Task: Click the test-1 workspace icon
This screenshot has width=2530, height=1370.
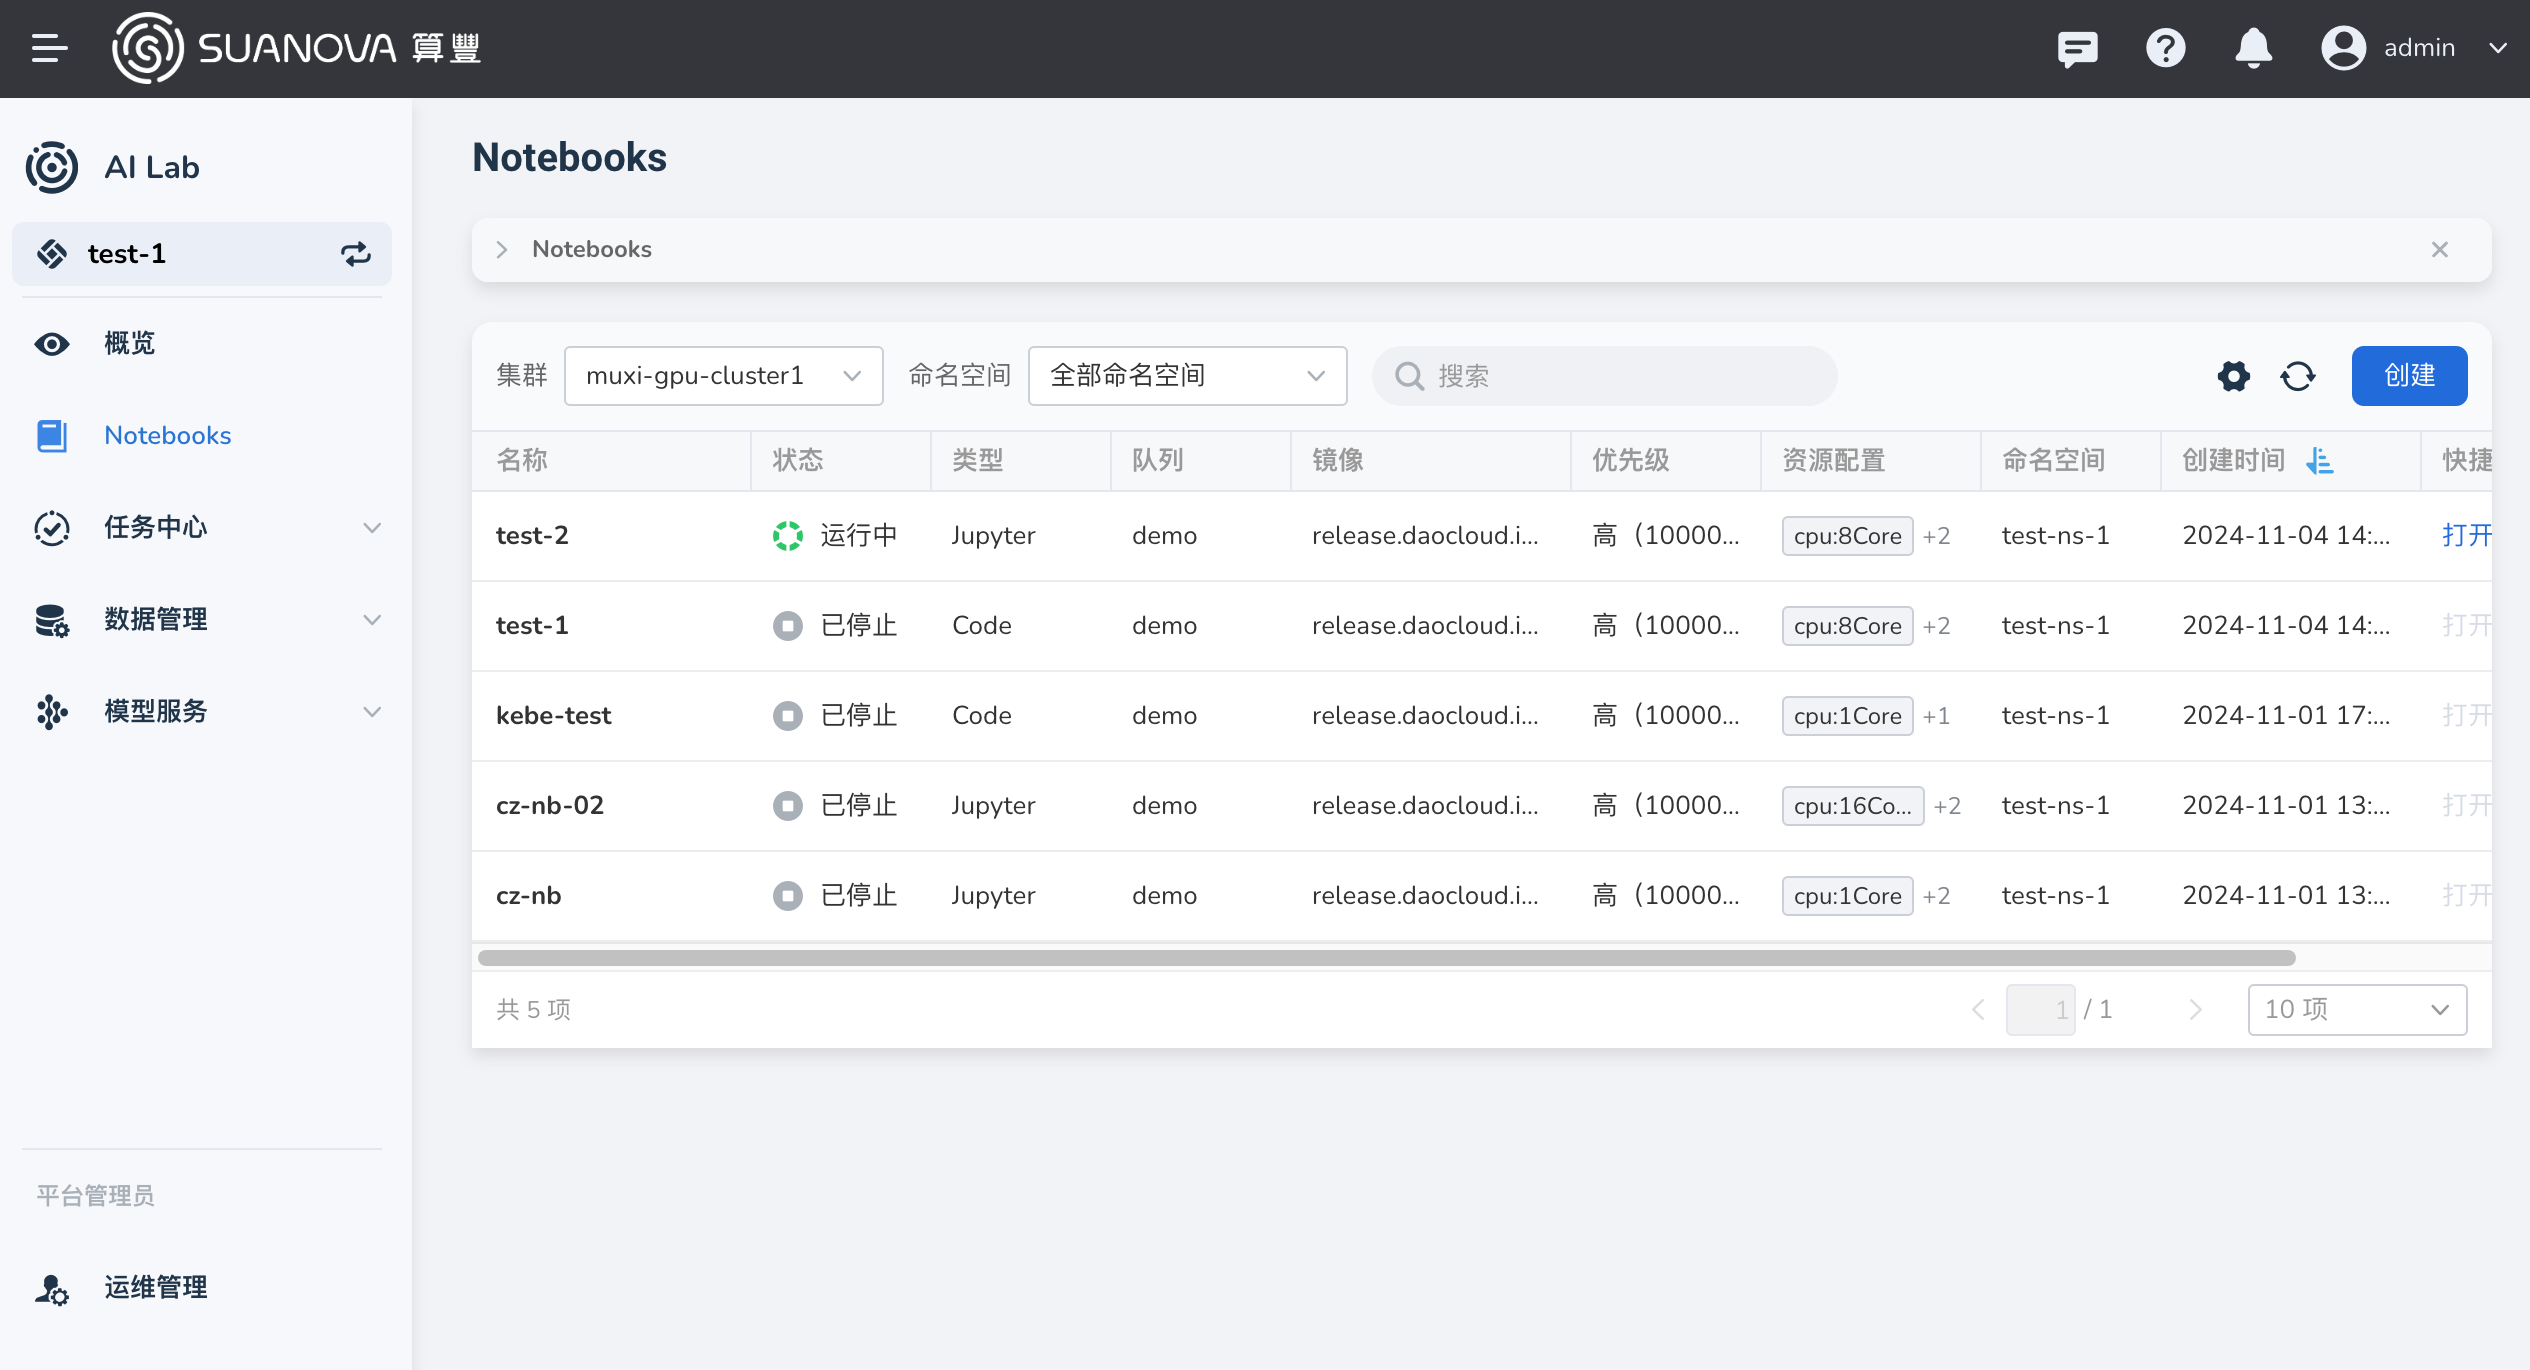Action: click(52, 254)
